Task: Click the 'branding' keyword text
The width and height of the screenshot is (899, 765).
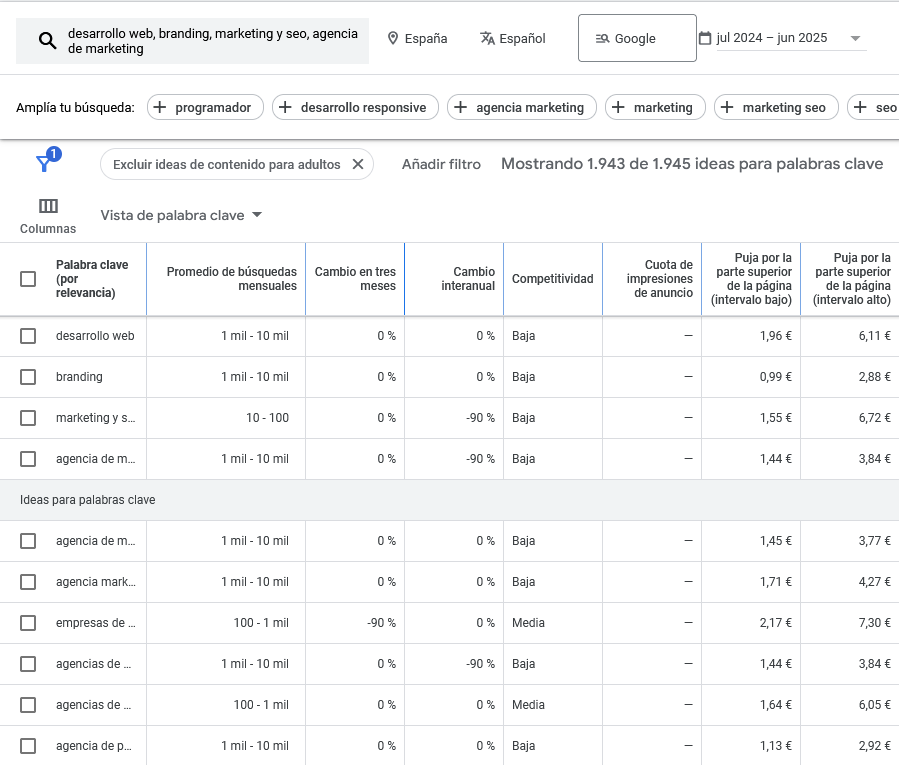Action: coord(79,377)
